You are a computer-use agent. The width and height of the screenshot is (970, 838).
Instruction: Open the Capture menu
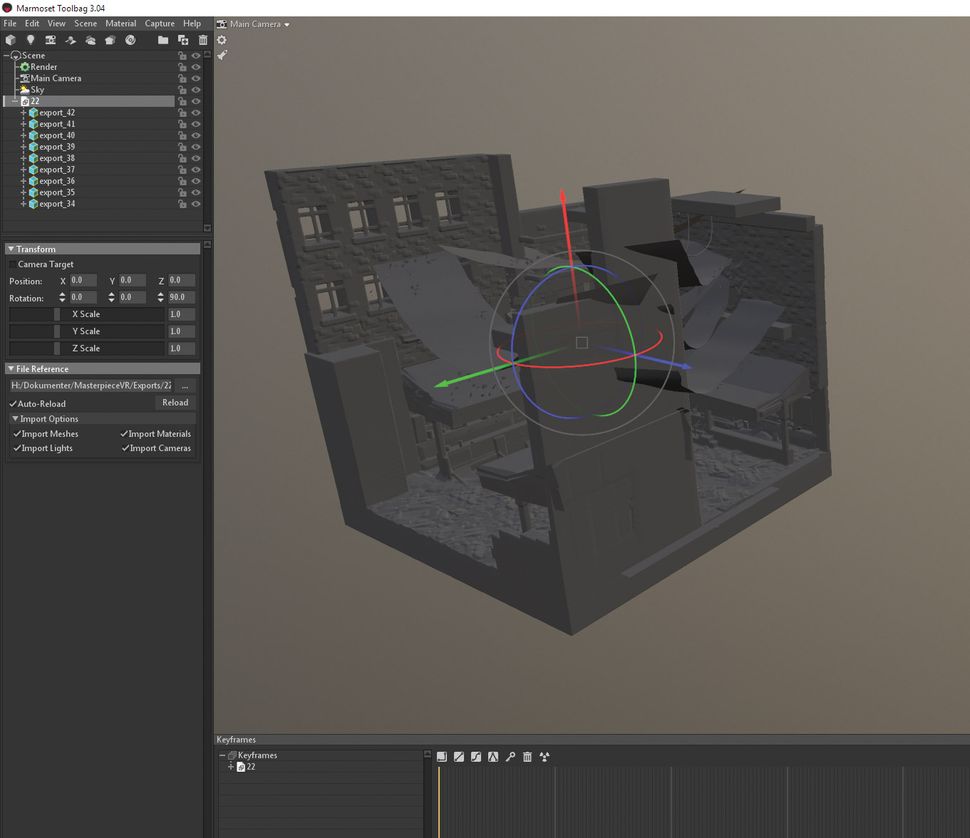[159, 23]
